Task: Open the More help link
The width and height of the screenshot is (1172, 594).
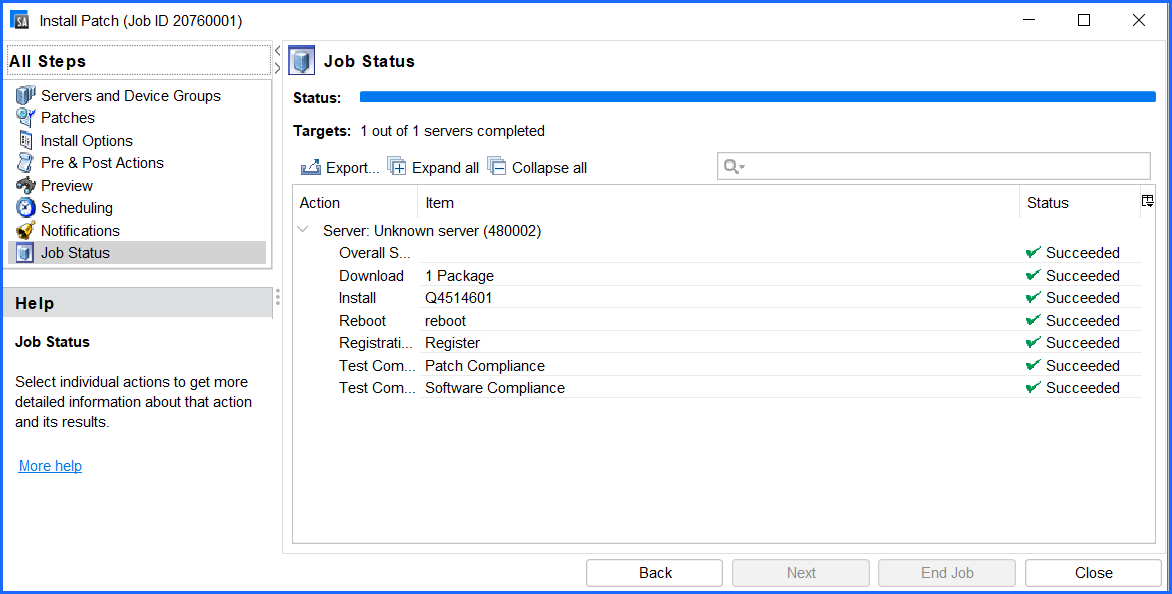Action: click(49, 465)
